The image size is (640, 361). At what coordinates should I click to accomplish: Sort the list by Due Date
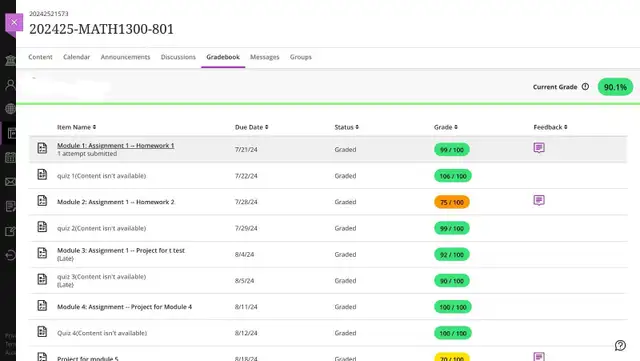251,127
